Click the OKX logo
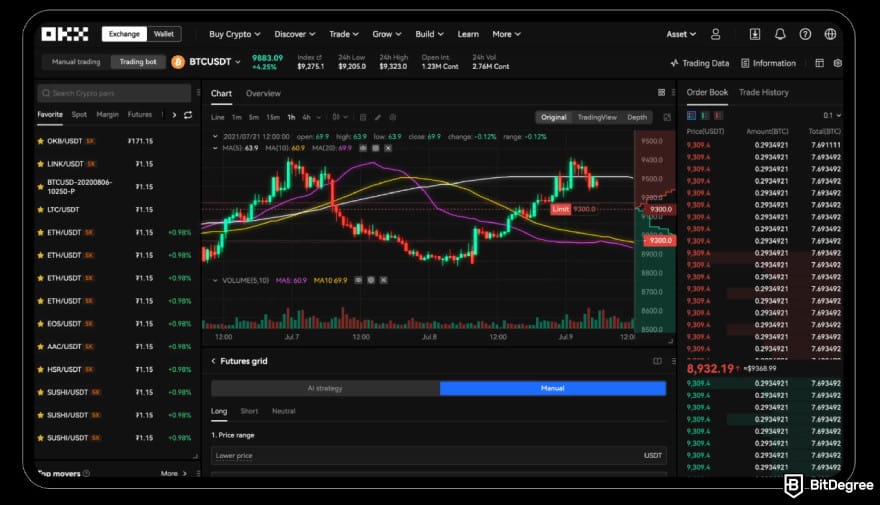Viewport: 880px width, 505px height. point(65,34)
